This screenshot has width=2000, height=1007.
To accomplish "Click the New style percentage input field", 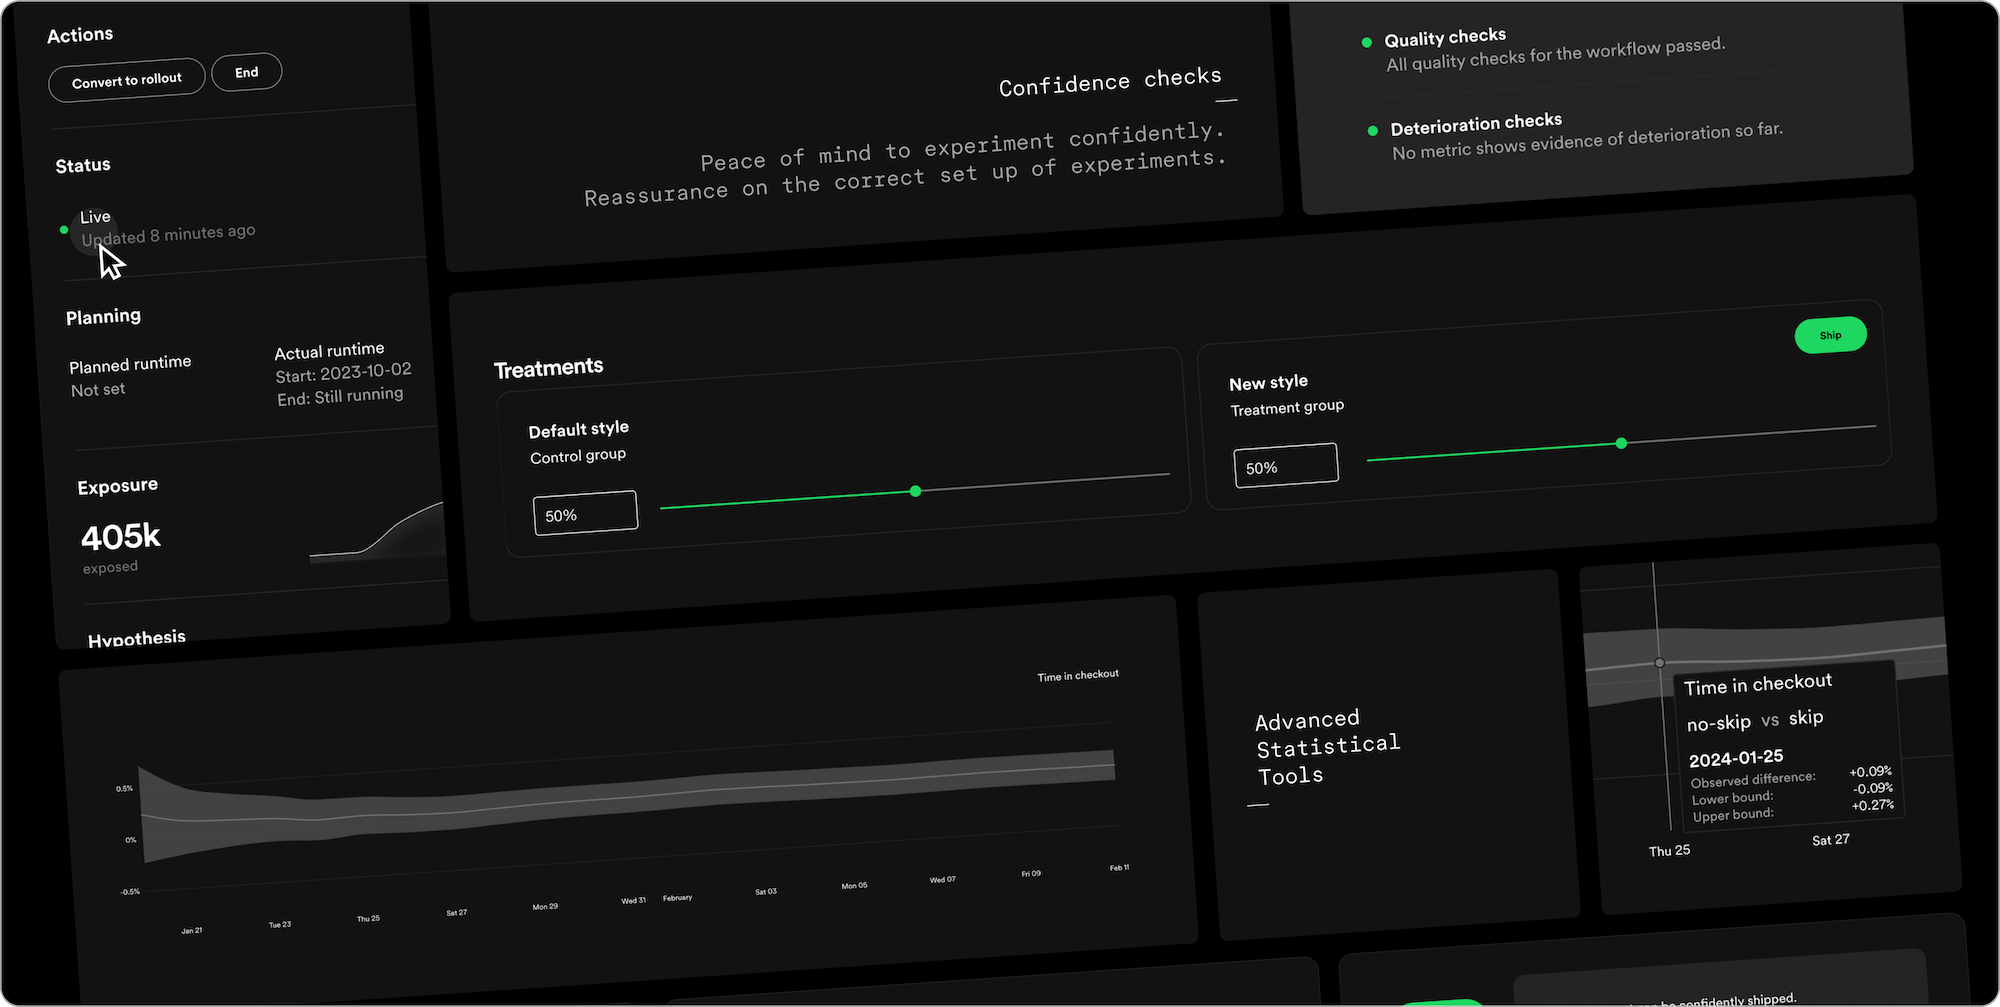I will click(1285, 466).
